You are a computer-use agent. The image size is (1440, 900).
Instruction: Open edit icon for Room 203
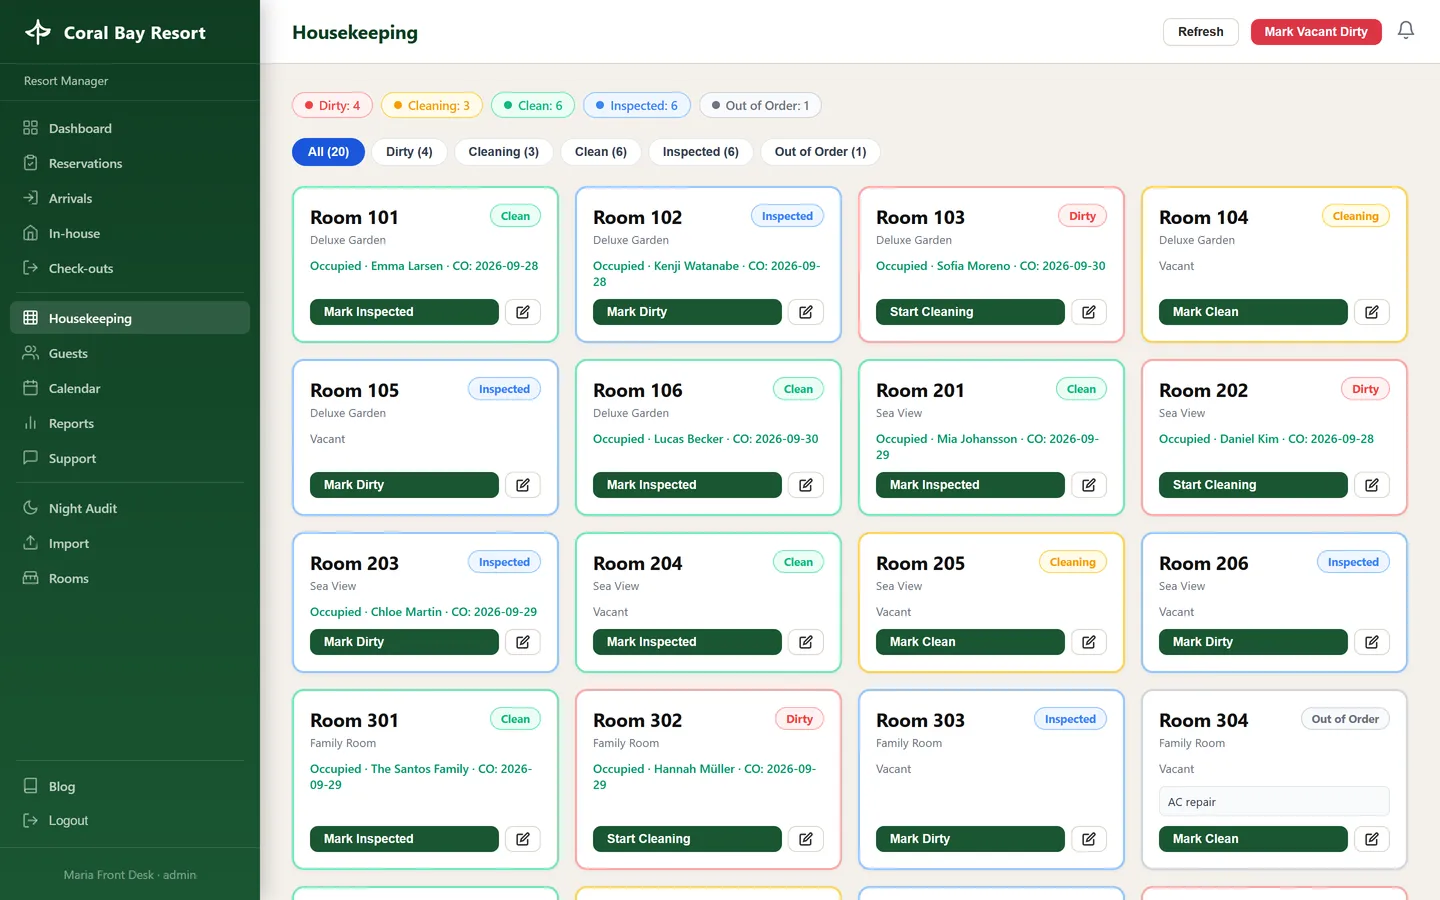pyautogui.click(x=523, y=642)
